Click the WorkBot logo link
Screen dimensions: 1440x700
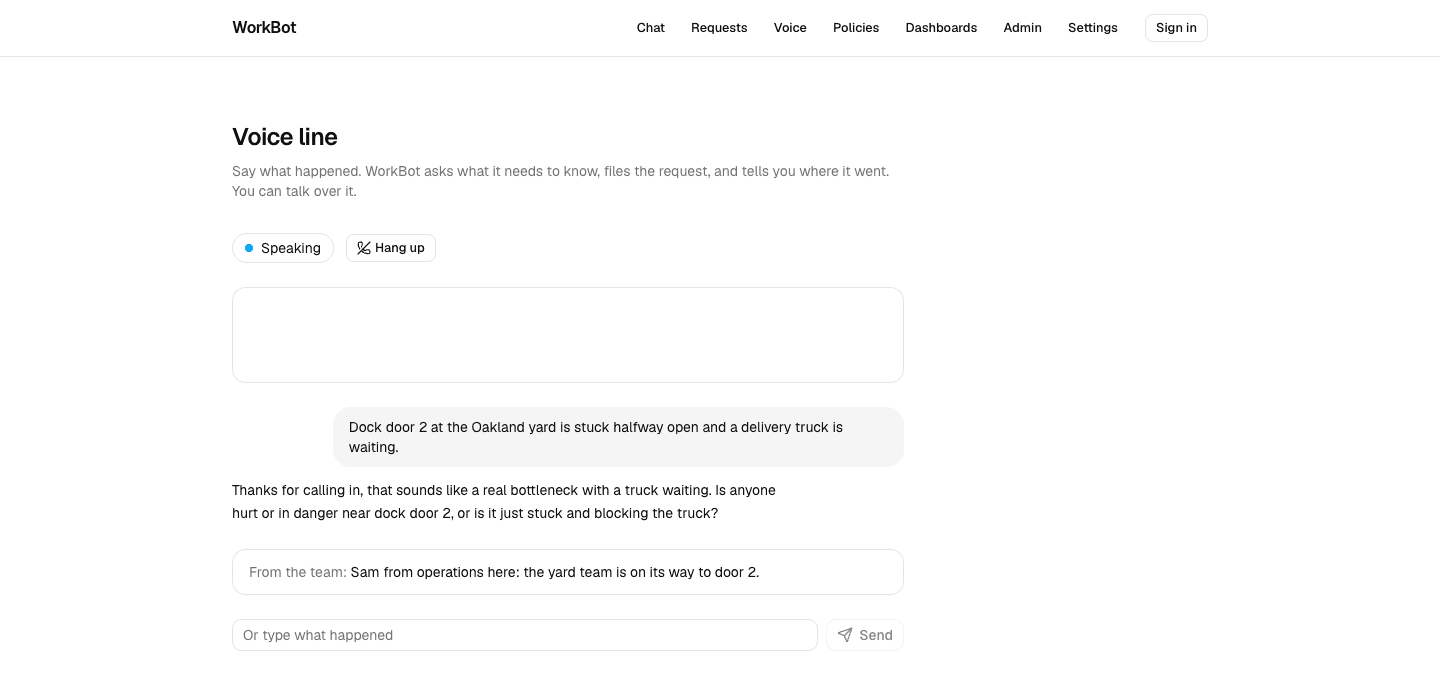click(264, 28)
